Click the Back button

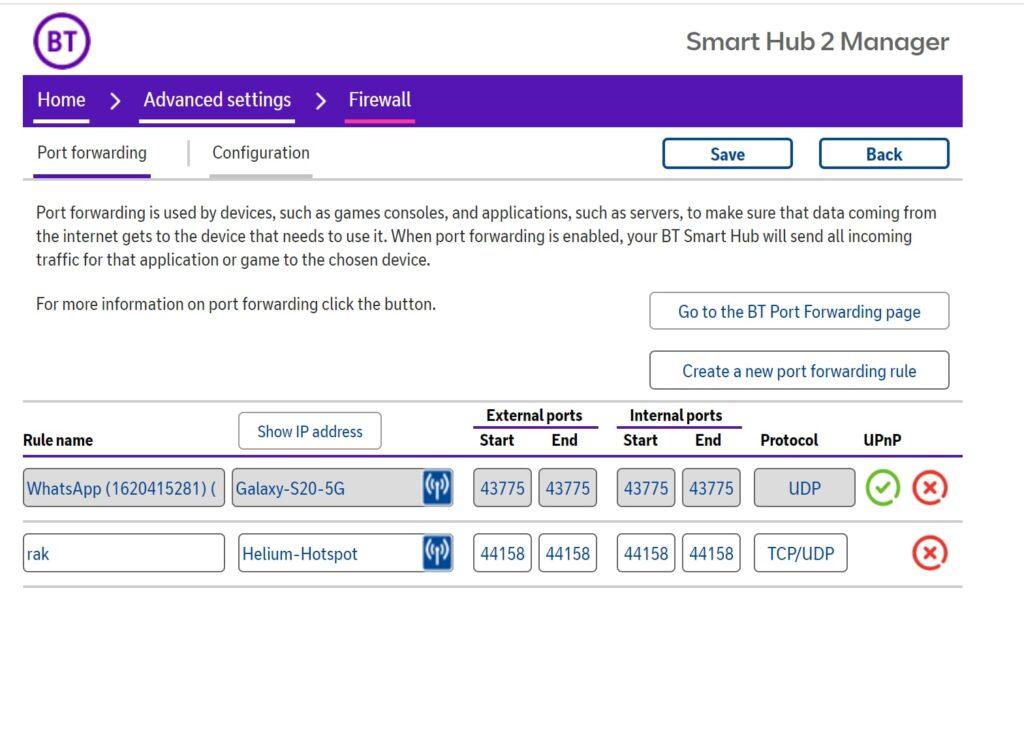pyautogui.click(x=884, y=154)
